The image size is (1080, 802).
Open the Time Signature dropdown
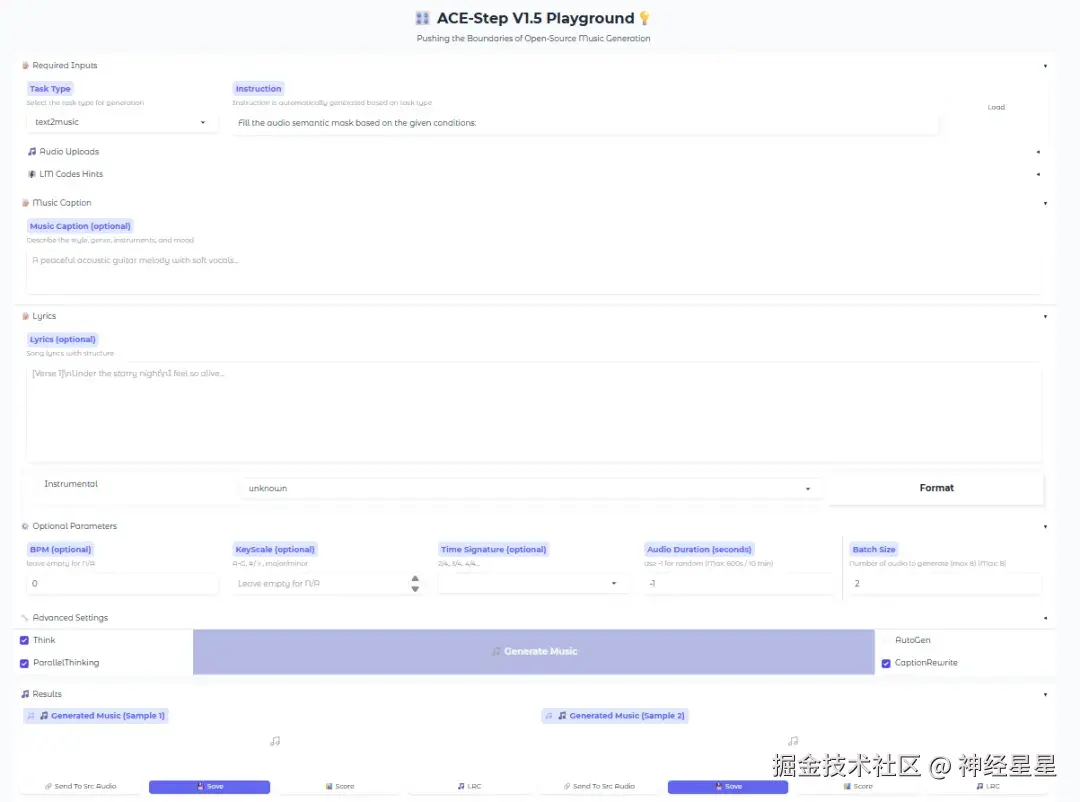(532, 584)
